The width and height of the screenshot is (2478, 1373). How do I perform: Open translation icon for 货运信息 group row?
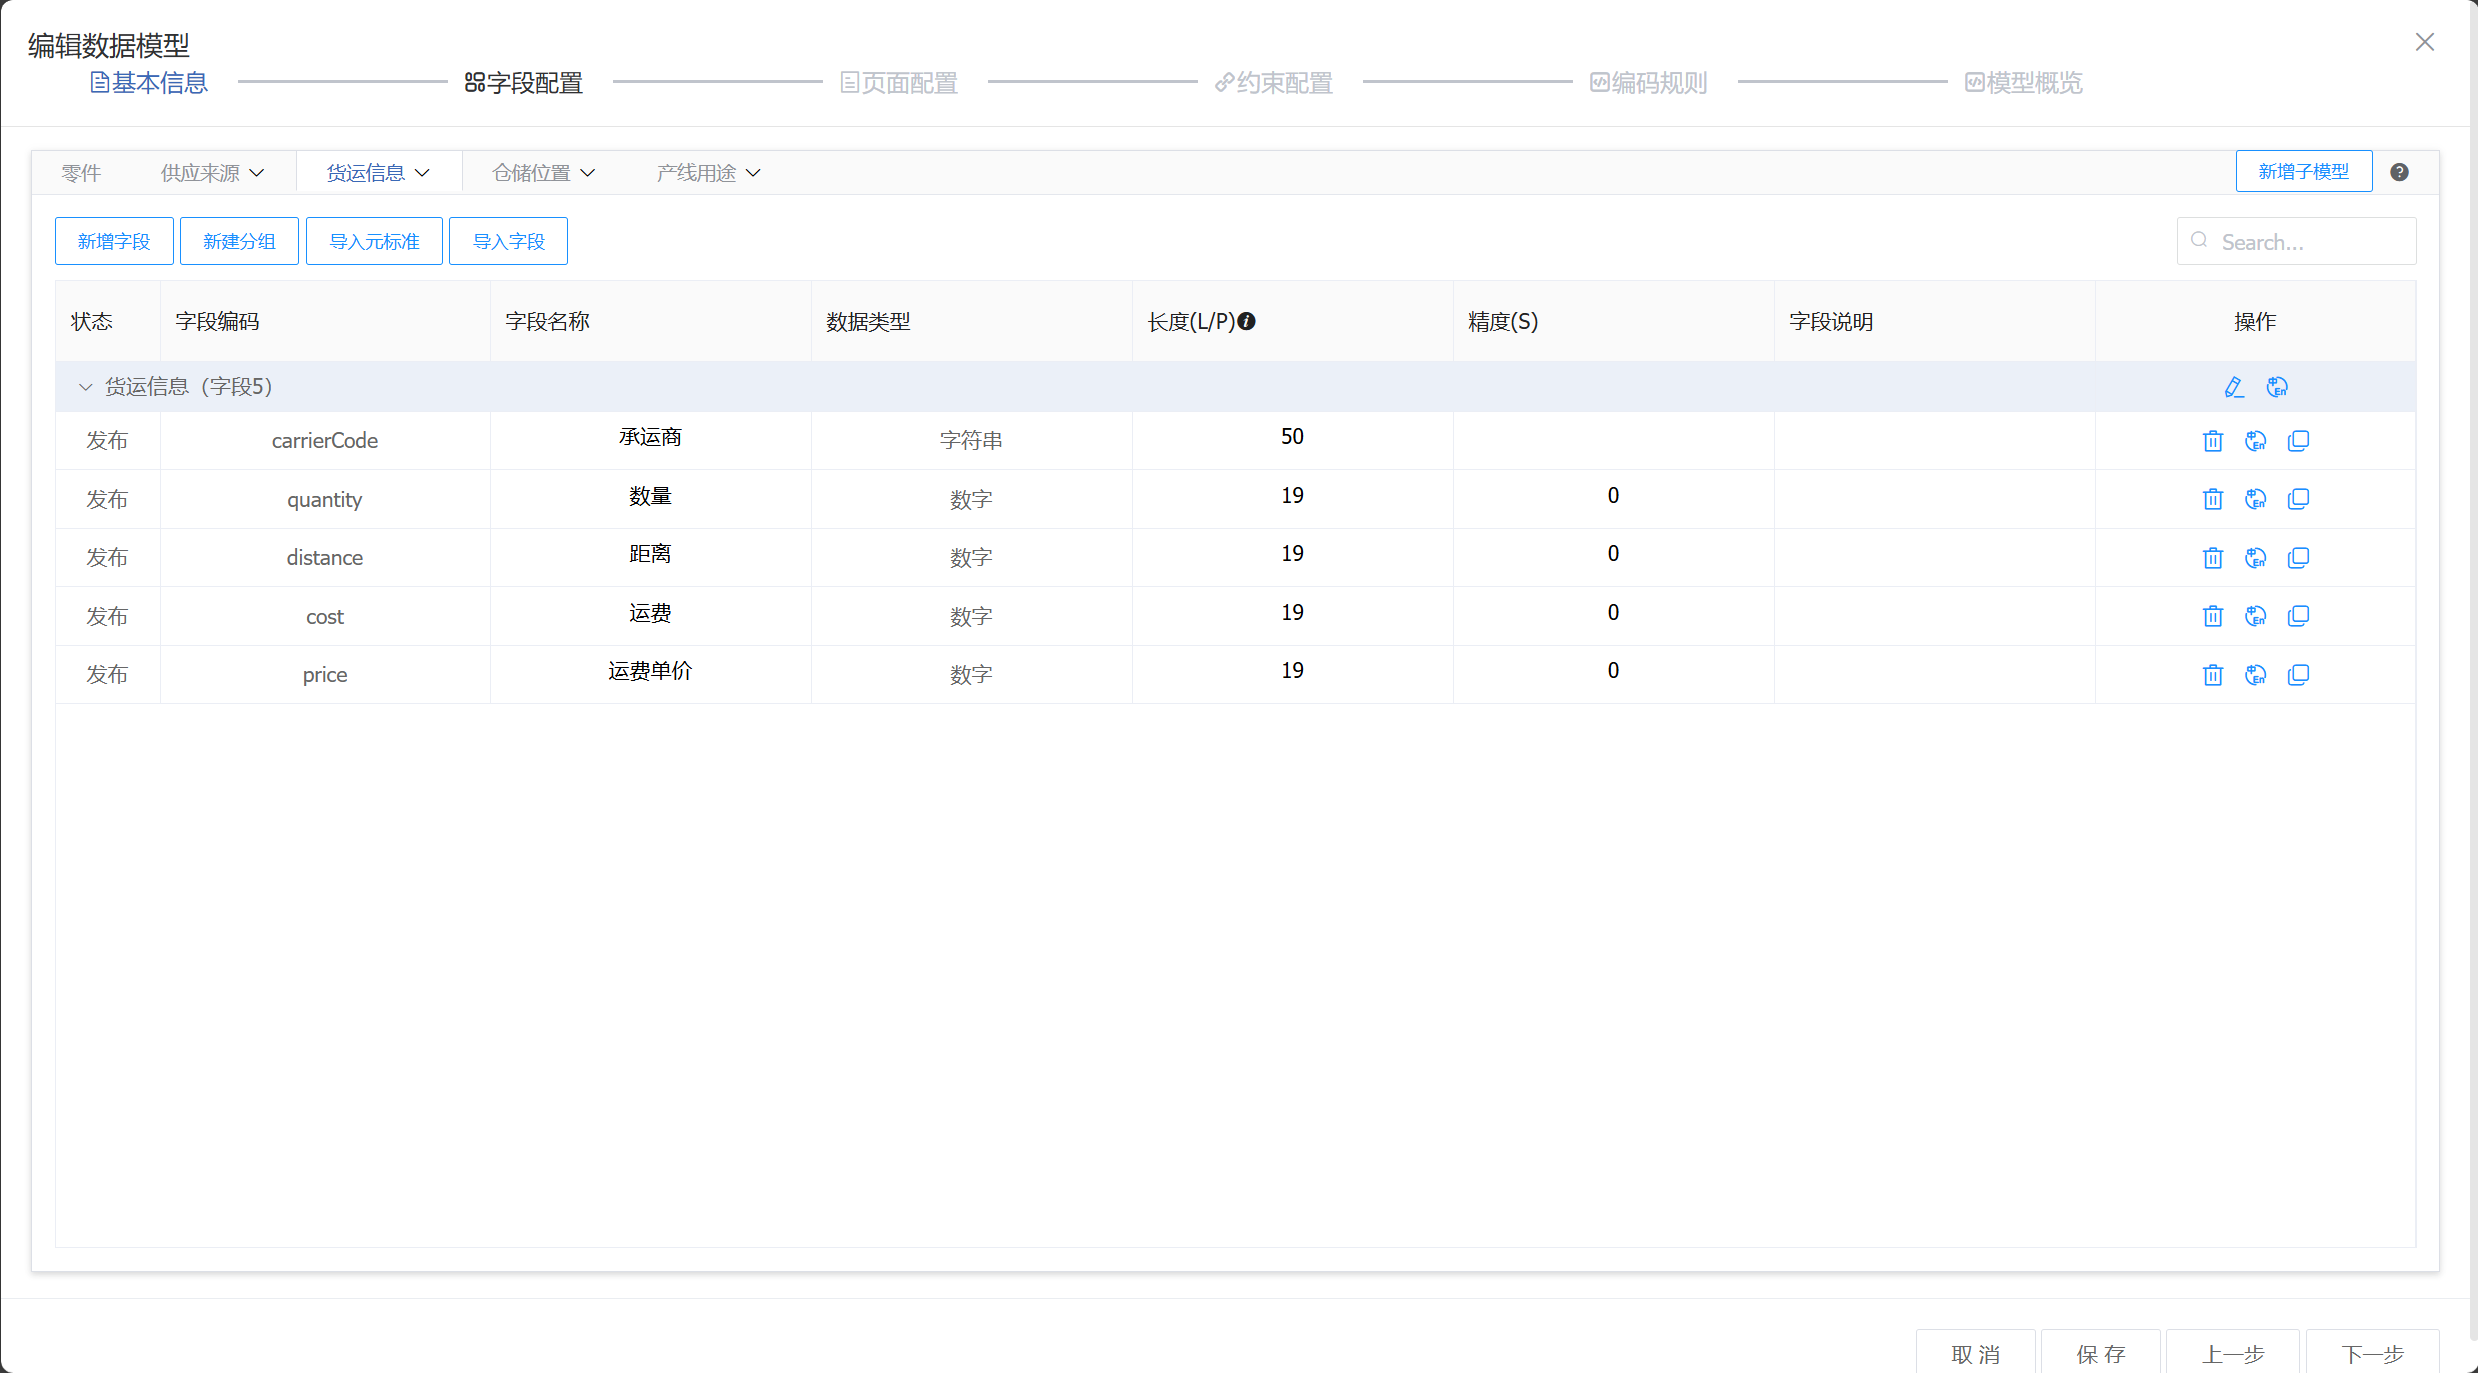tap(2277, 387)
